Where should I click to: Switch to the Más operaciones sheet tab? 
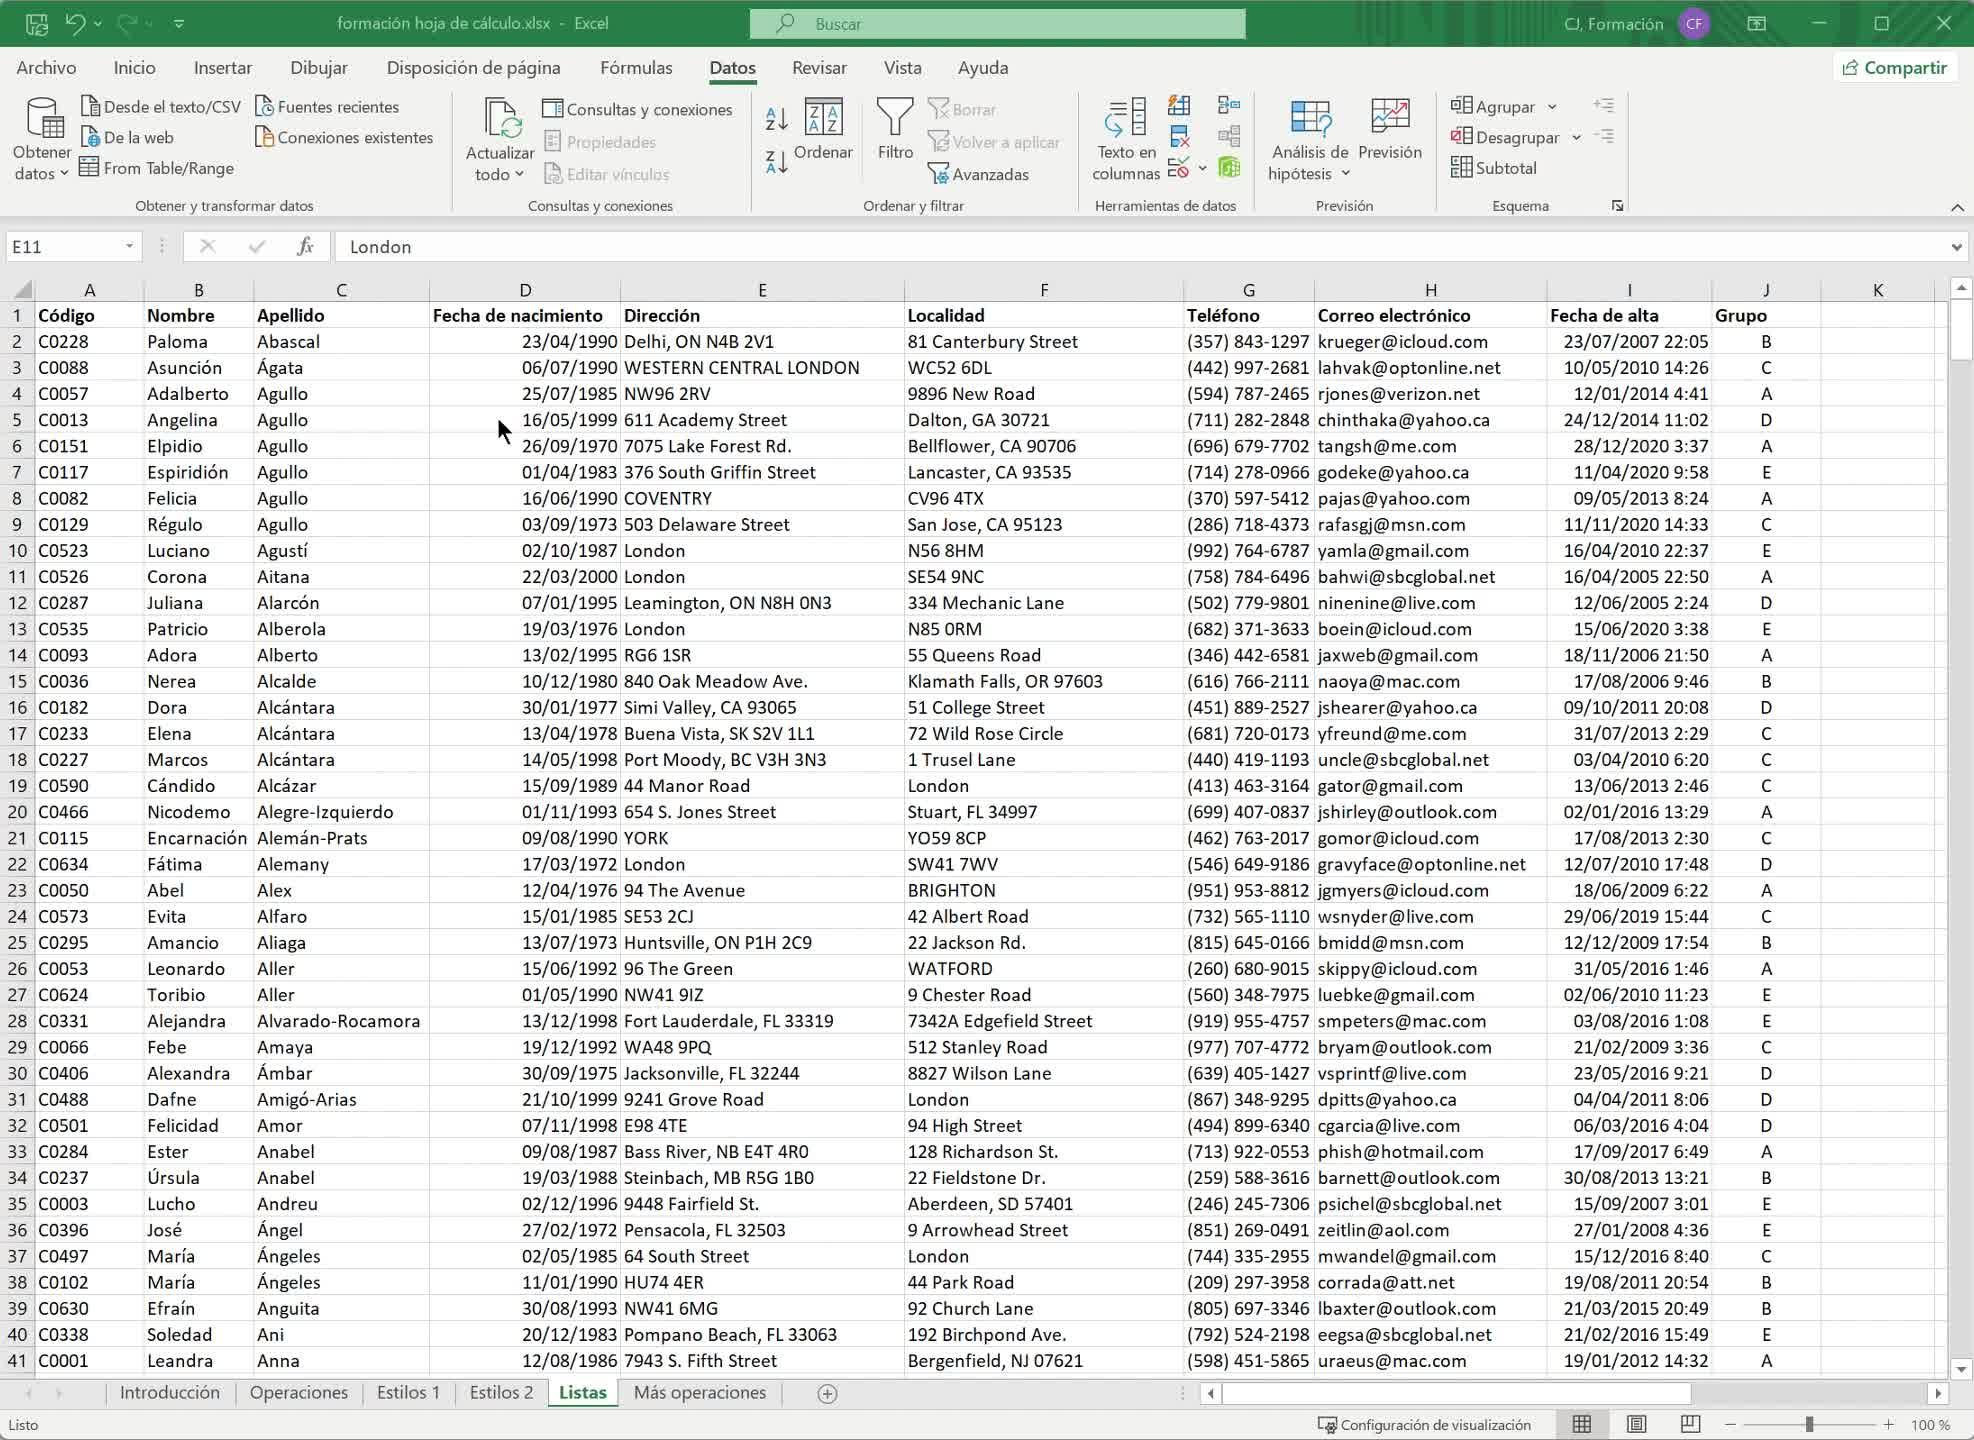pos(699,1392)
